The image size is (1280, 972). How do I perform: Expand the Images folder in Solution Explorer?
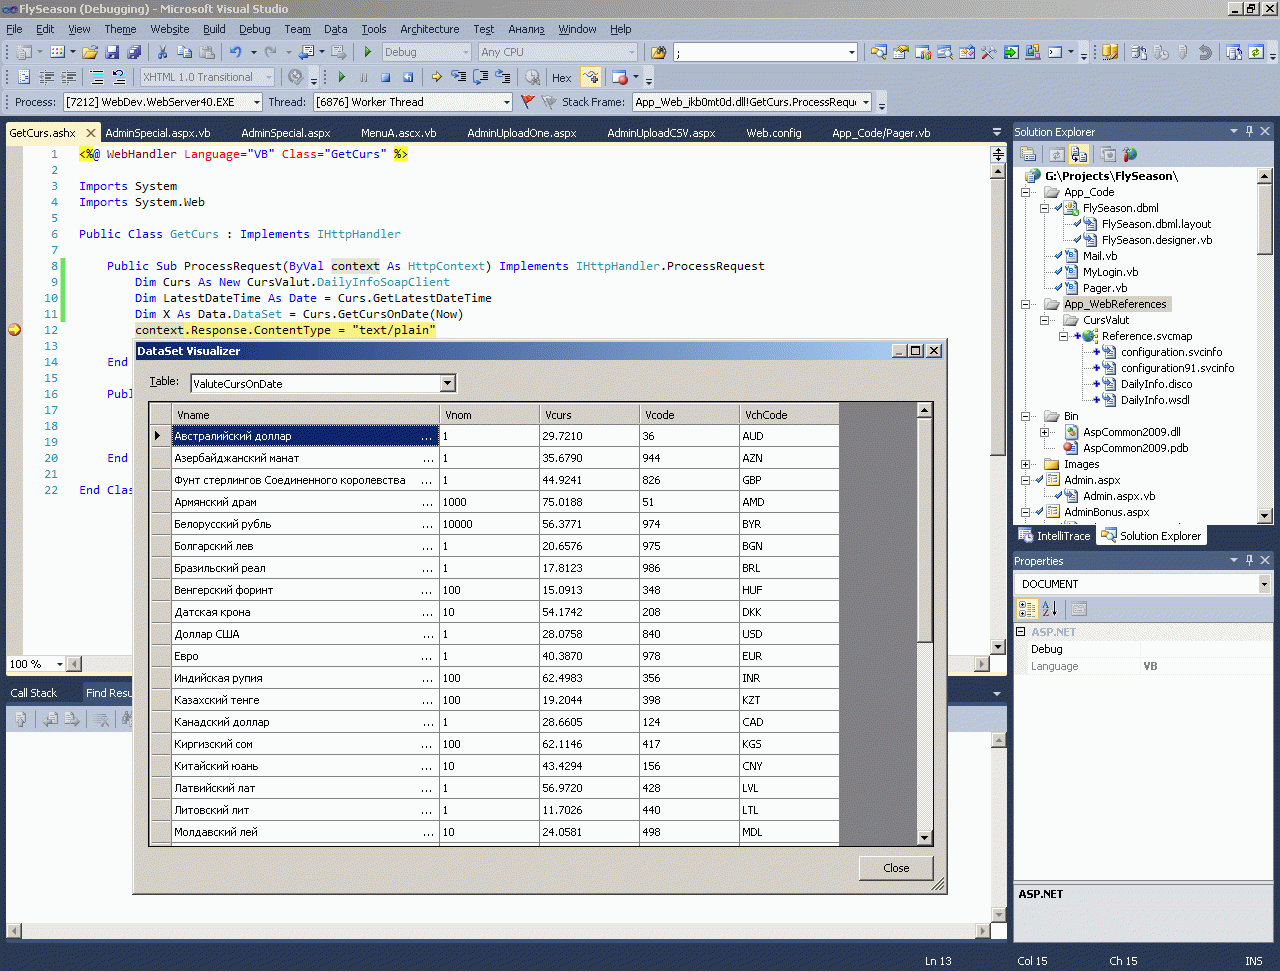1025,464
